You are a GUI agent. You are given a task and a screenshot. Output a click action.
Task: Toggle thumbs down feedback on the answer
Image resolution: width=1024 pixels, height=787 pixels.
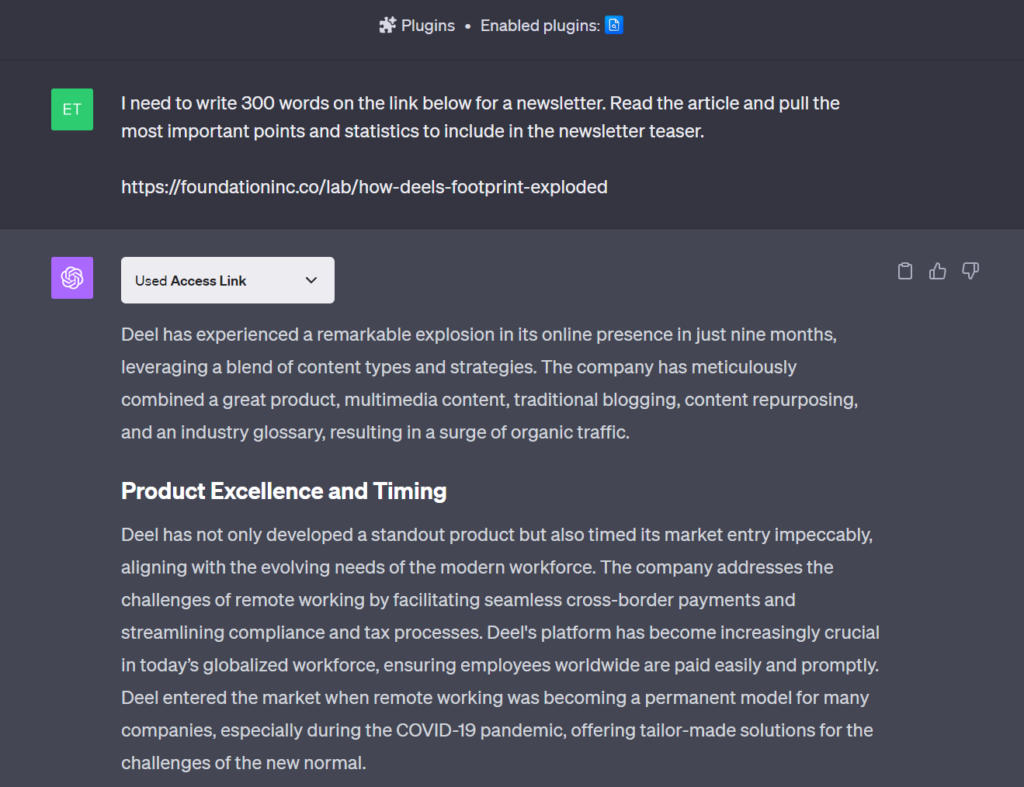[x=970, y=271]
